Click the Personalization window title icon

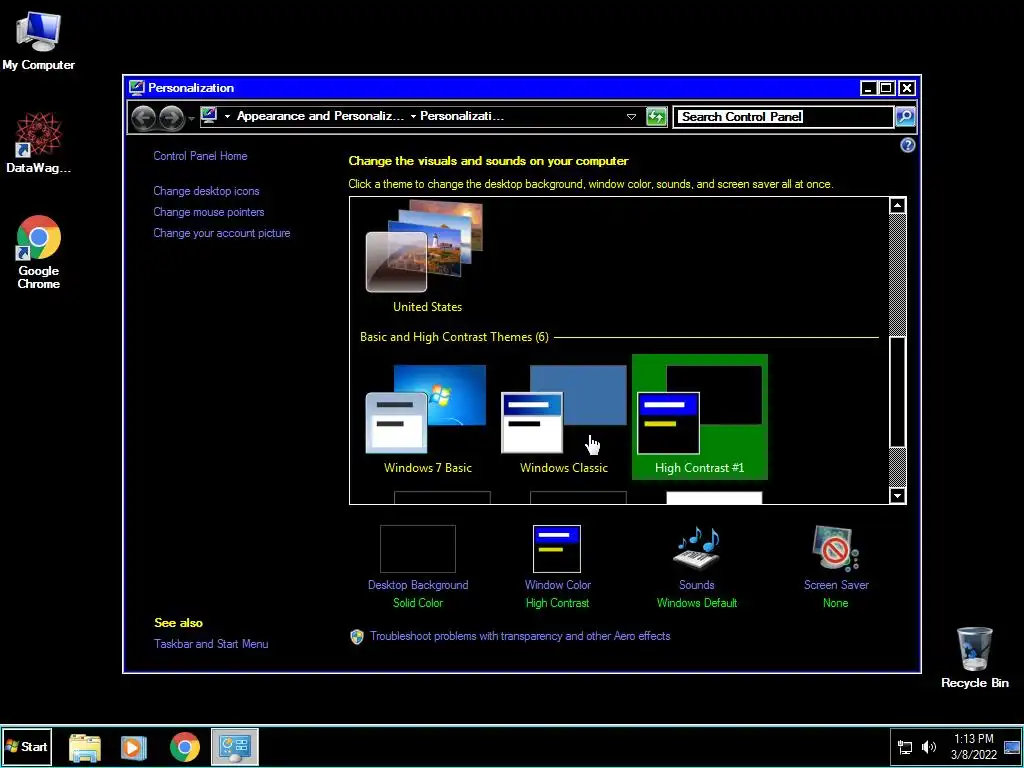coord(136,88)
